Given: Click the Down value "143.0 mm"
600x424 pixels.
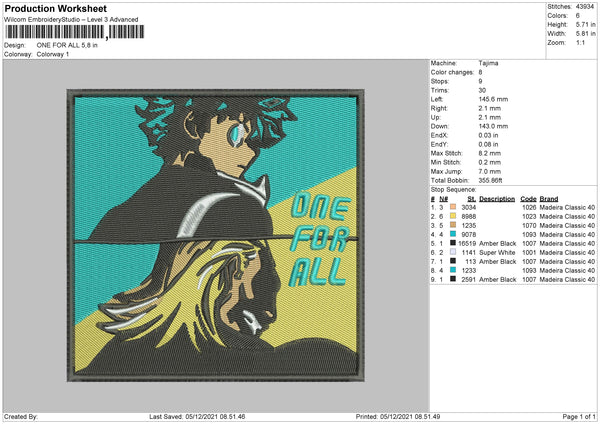Looking at the screenshot, I should click(493, 126).
